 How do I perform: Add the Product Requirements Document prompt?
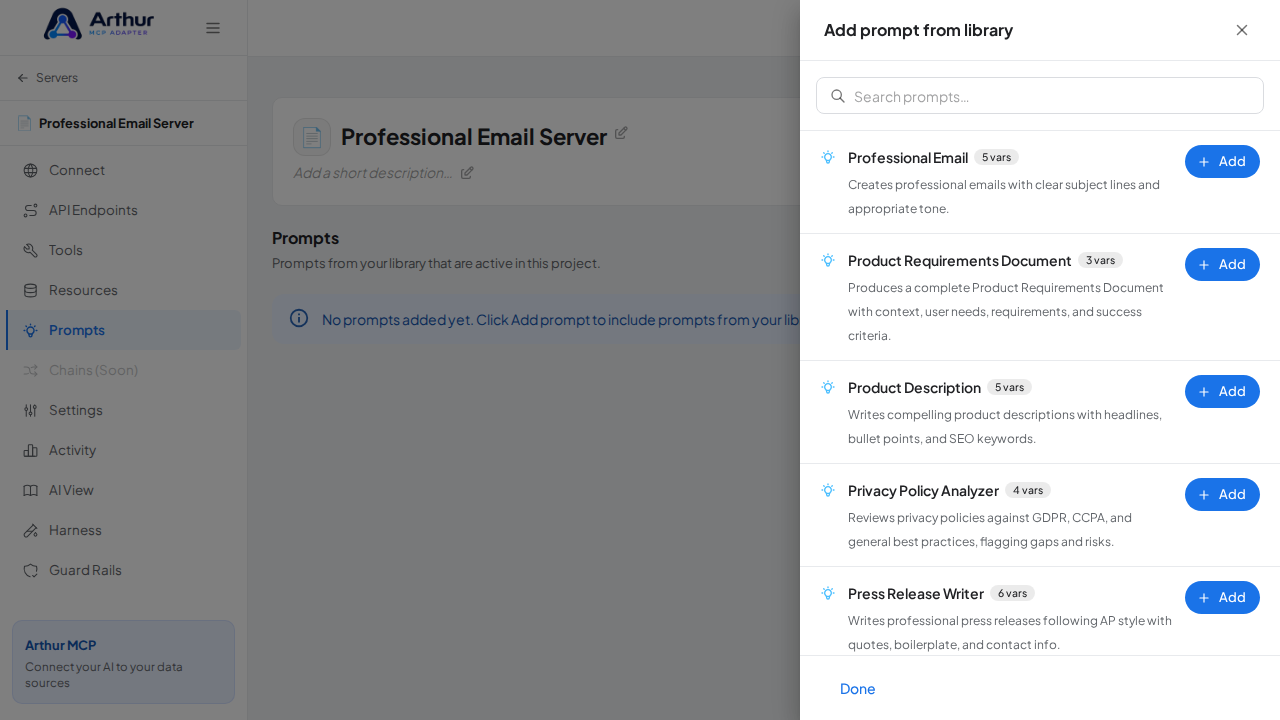point(1222,264)
